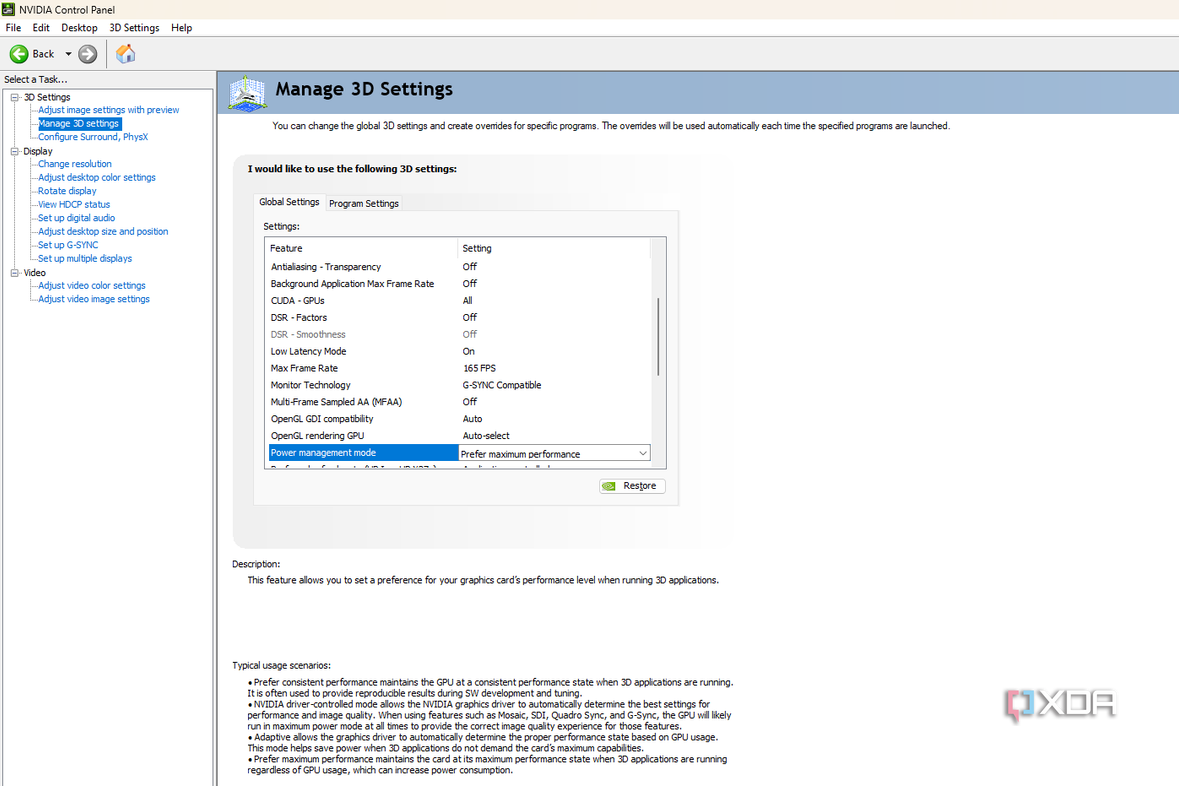Open the 3D Settings menu
This screenshot has height=786, width=1179.
pos(134,28)
